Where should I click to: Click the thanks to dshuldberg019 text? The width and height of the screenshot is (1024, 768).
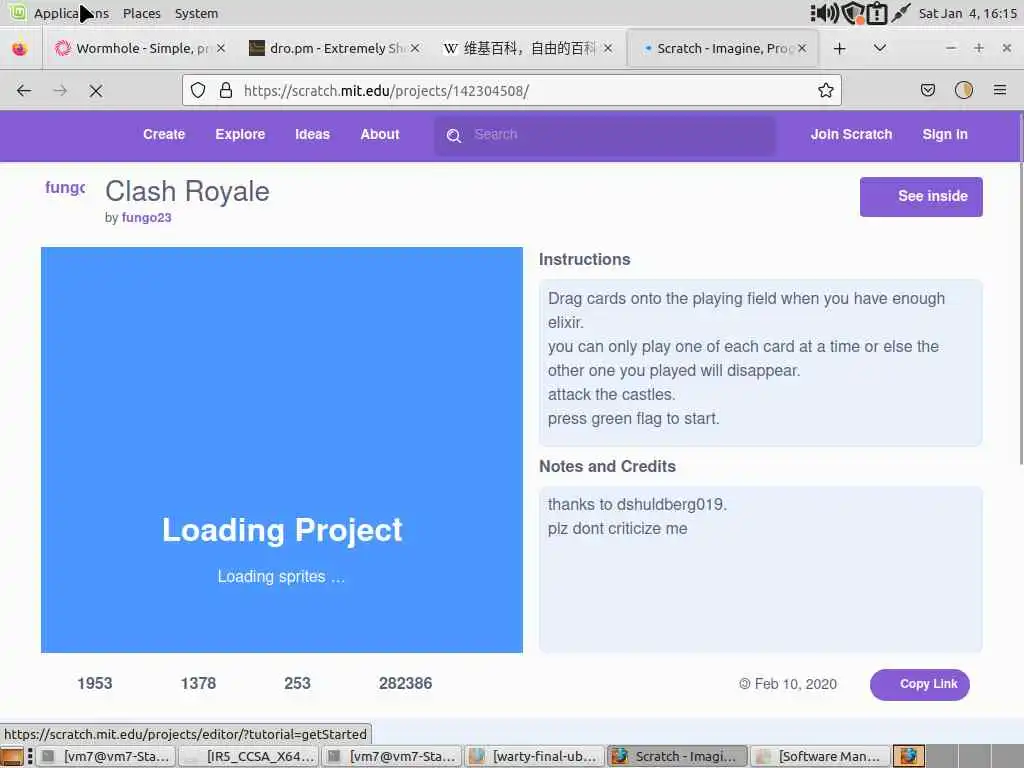[x=637, y=505]
